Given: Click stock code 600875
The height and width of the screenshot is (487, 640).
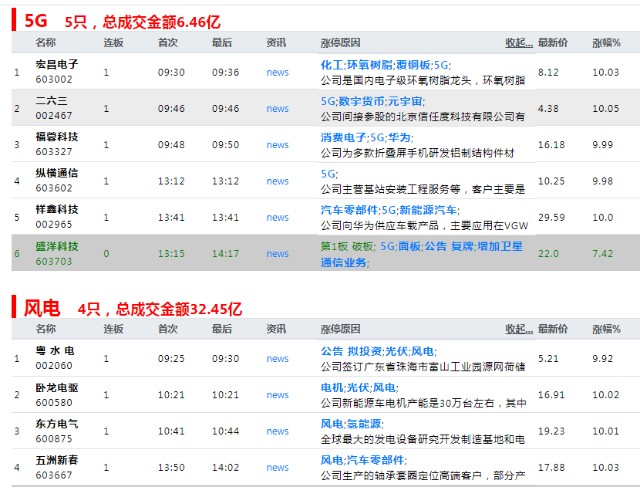Looking at the screenshot, I should click(54, 439).
